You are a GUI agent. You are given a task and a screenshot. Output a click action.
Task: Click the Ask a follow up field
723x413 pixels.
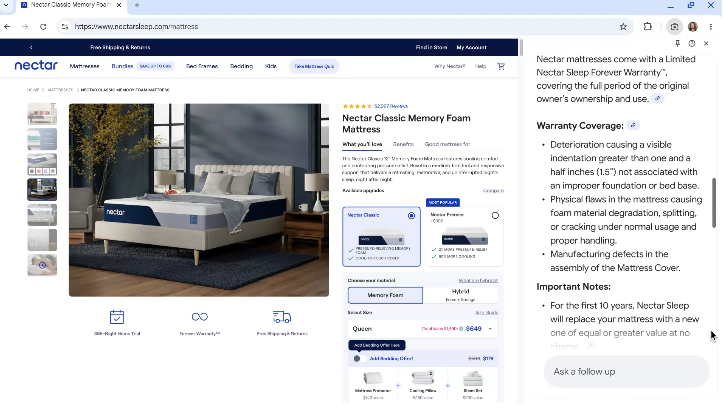(612, 371)
